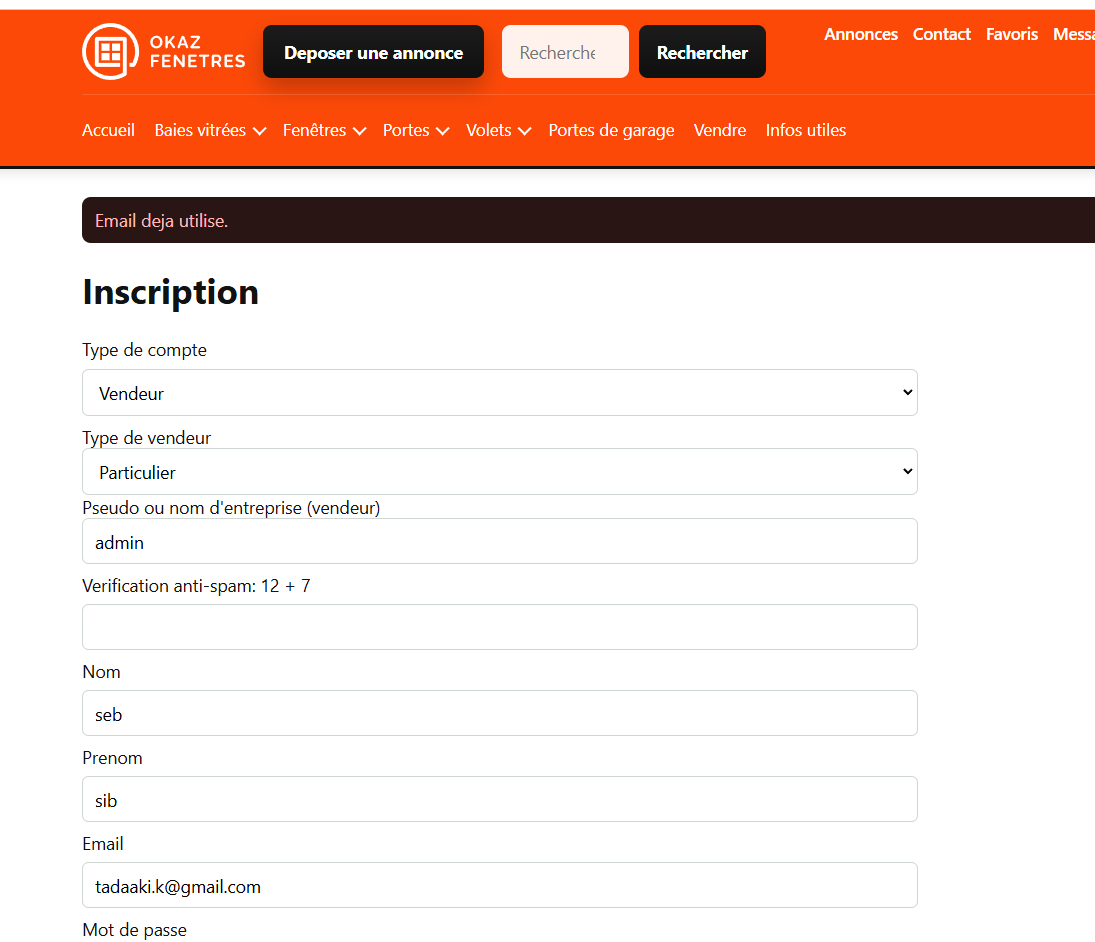The image size is (1095, 942).
Task: Click the Email field with tadaaki.k@gmail.com
Action: [500, 885]
